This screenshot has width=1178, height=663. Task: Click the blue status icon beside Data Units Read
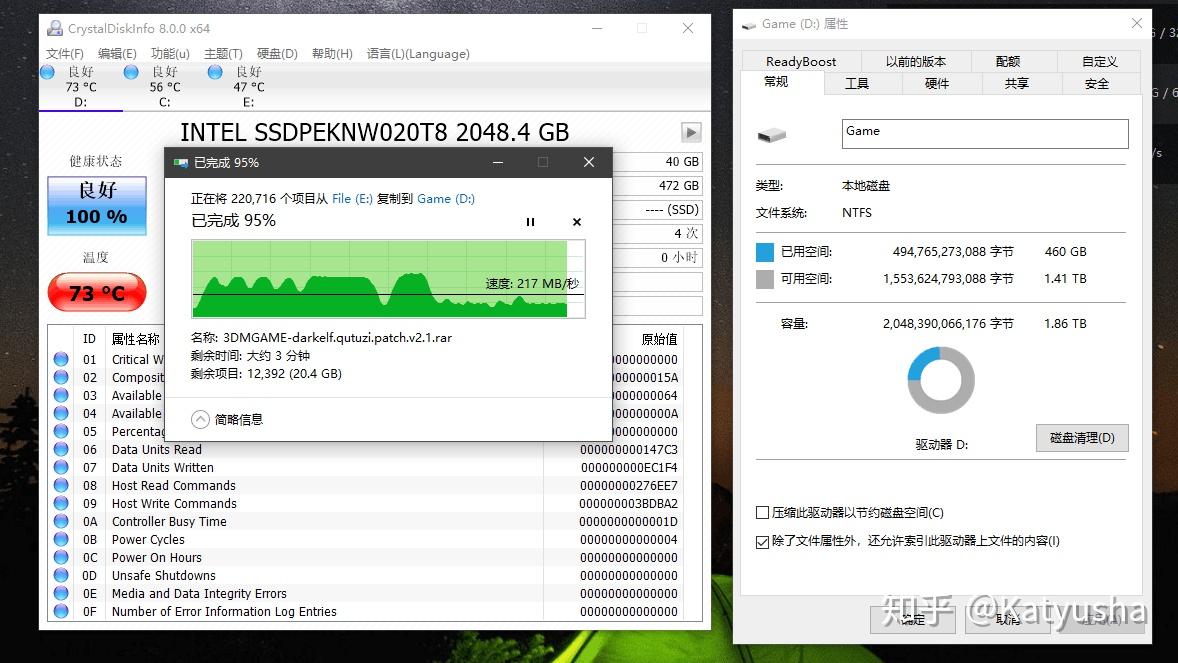click(62, 449)
